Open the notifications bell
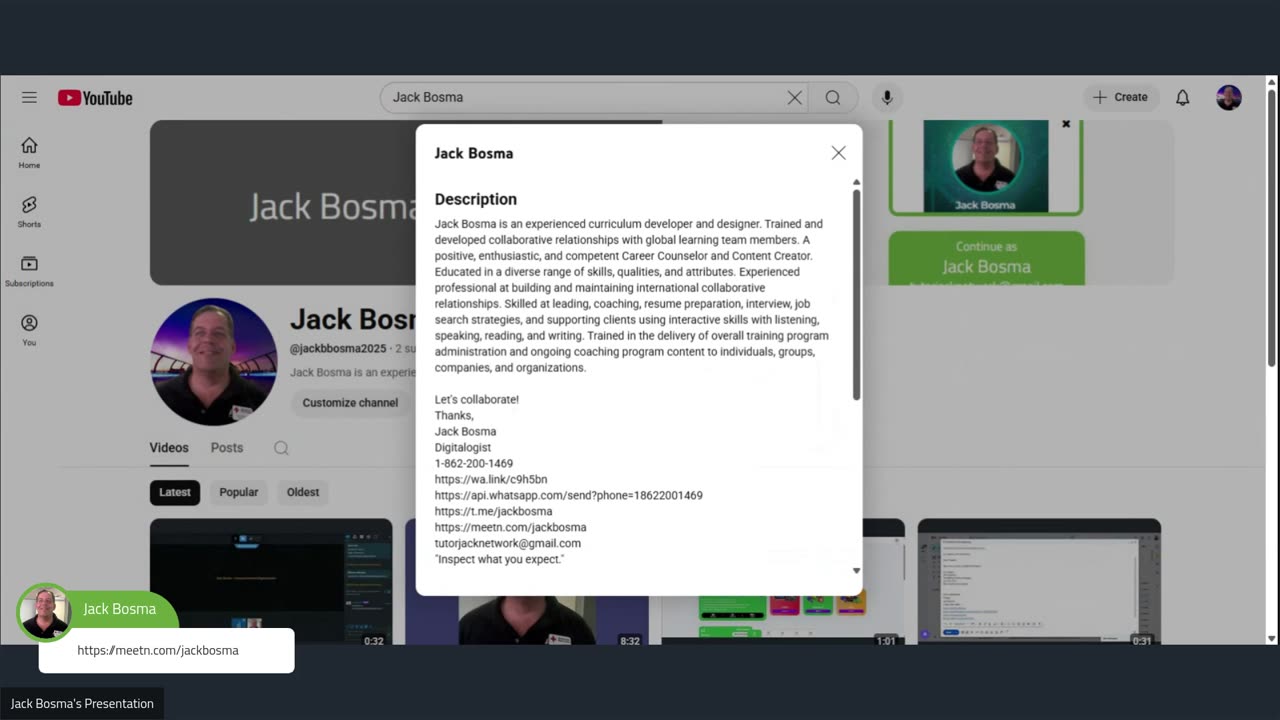Viewport: 1280px width, 720px height. pyautogui.click(x=1182, y=97)
